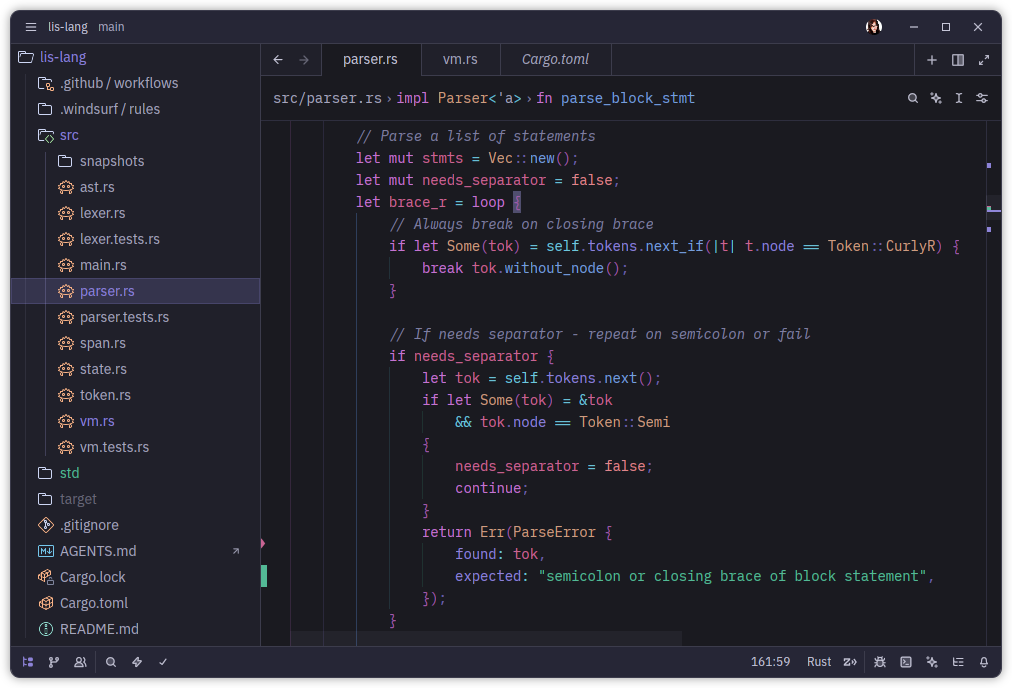The width and height of the screenshot is (1012, 688).
Task: Click the 'loop' keyword in code
Action: (x=488, y=202)
